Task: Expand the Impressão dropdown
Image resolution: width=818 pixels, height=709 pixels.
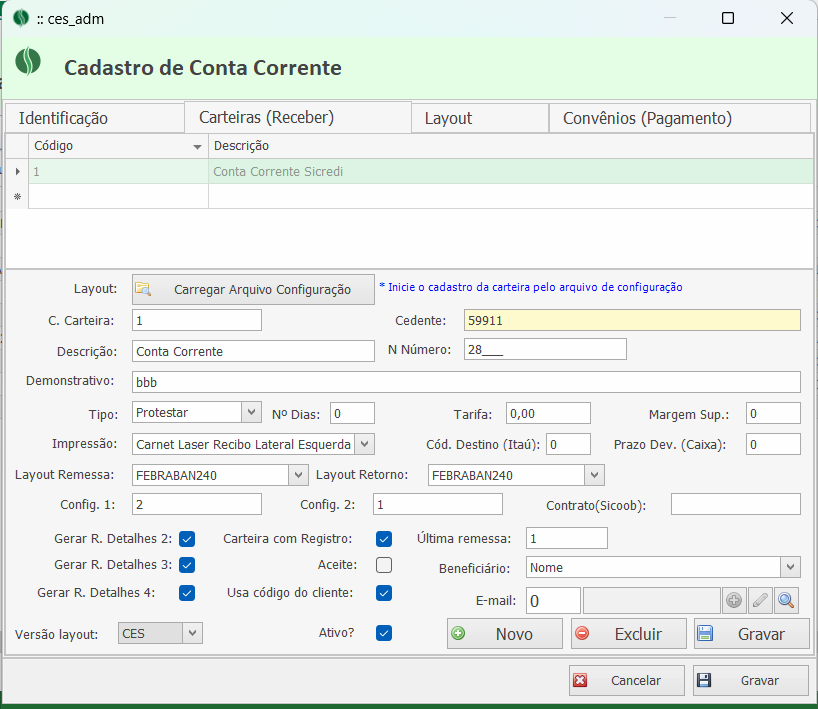Action: click(x=365, y=444)
